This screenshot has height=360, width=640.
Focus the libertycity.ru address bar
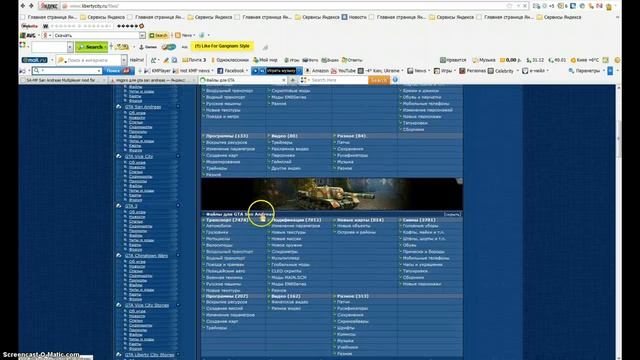tap(286, 6)
